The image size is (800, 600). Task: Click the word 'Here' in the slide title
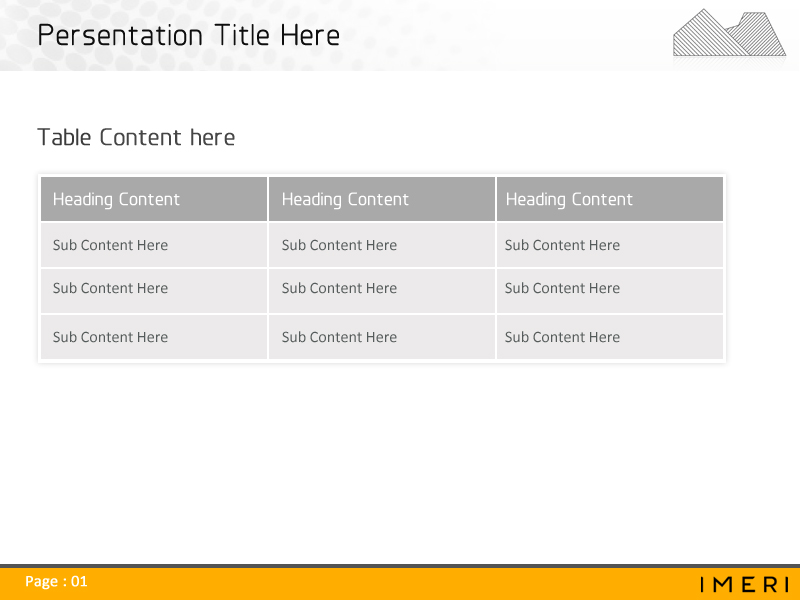click(x=310, y=36)
